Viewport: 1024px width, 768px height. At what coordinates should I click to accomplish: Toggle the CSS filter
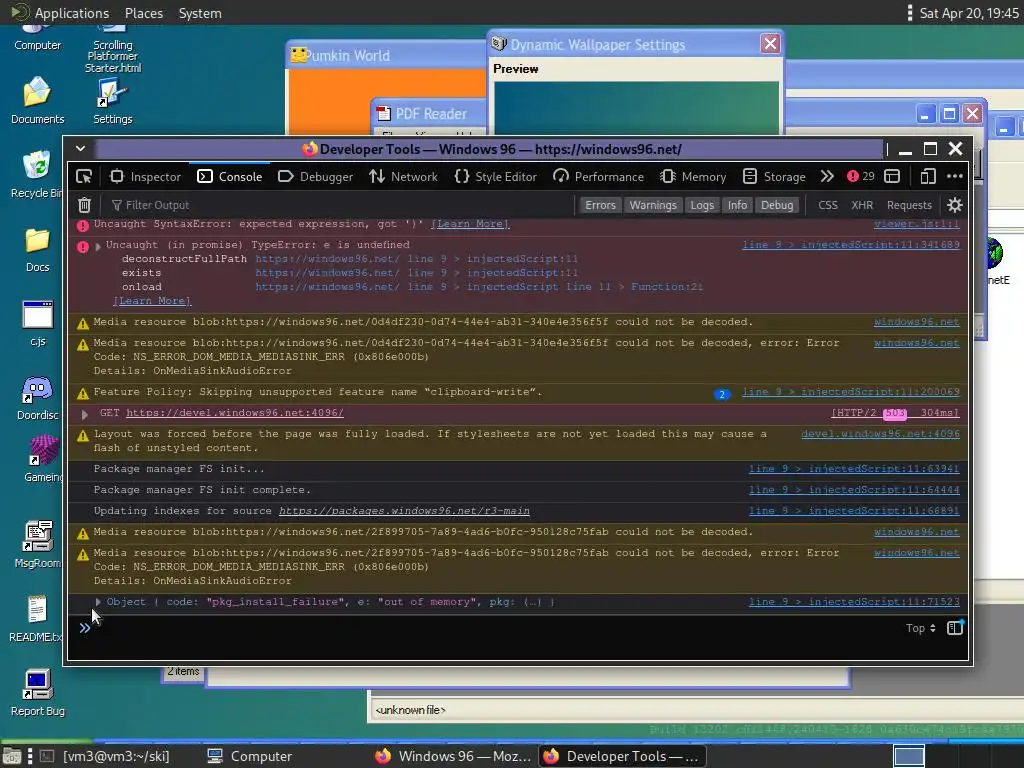(x=827, y=205)
